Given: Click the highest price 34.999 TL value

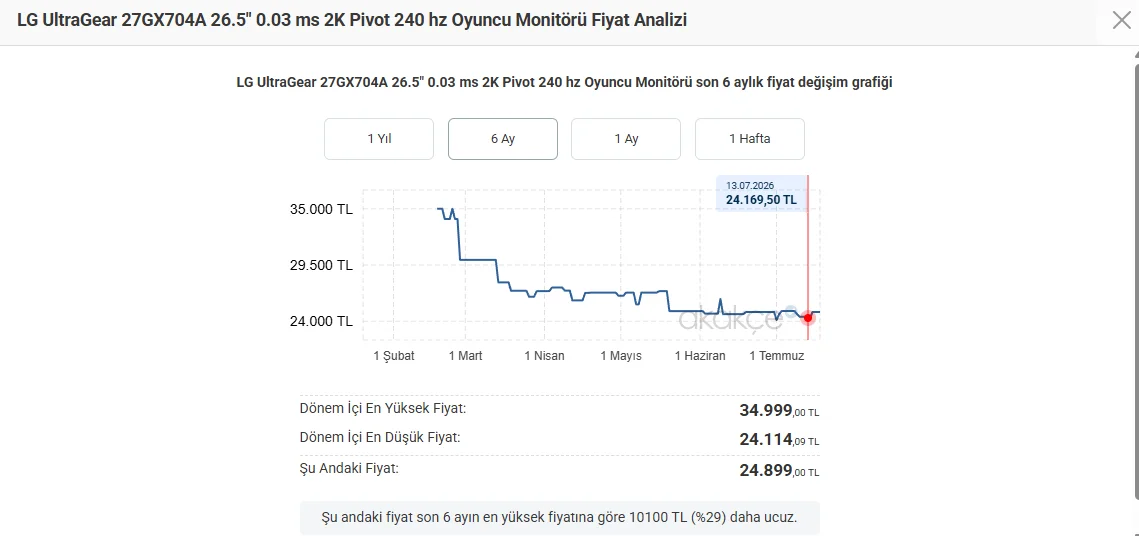Looking at the screenshot, I should coord(779,410).
